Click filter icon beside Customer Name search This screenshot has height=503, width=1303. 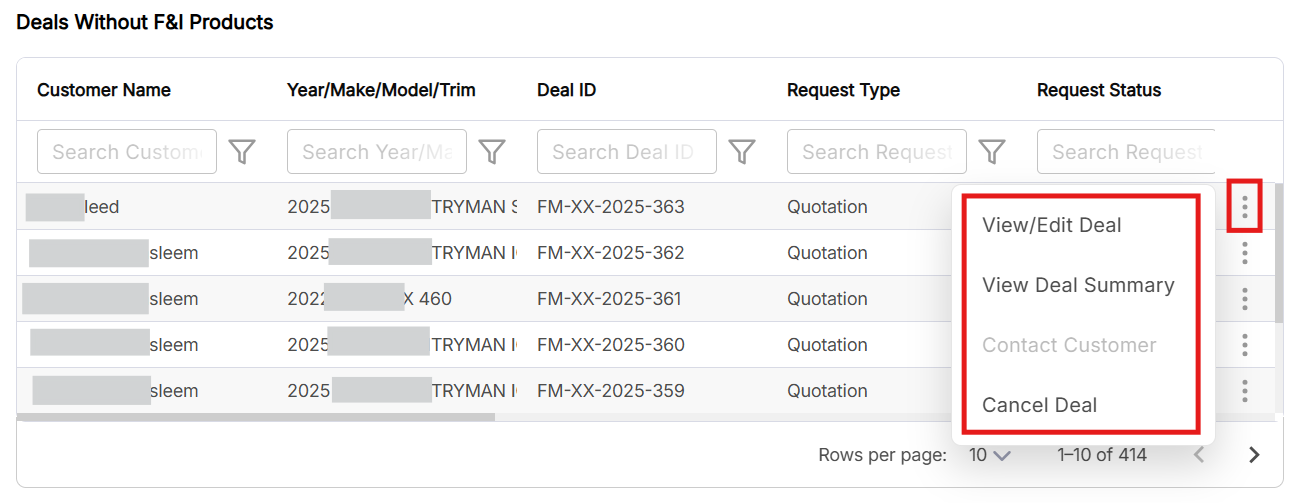coord(242,152)
